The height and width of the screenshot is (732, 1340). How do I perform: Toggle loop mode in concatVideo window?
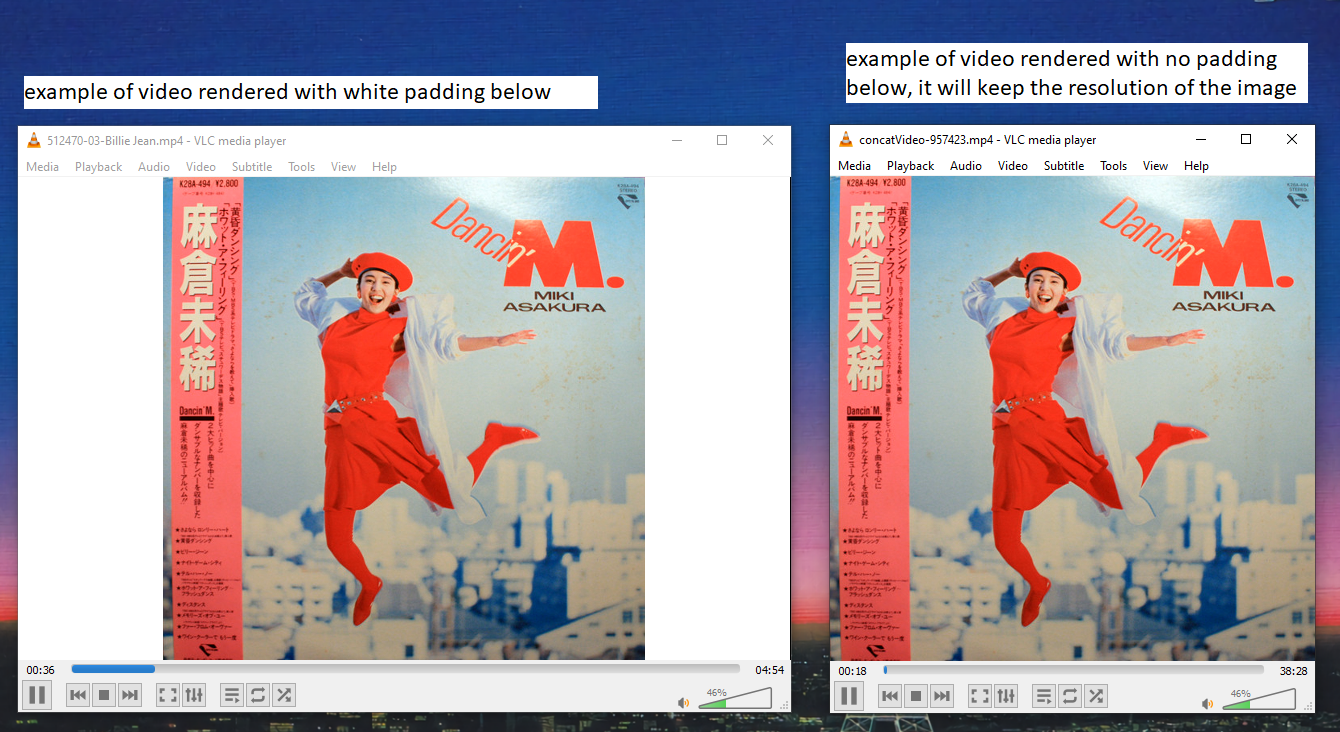coord(1070,696)
